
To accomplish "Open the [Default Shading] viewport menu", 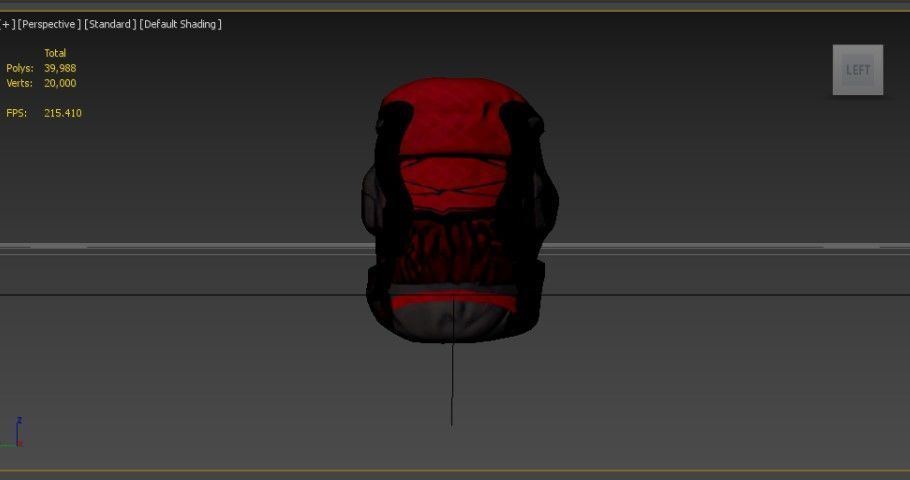I will [x=180, y=24].
